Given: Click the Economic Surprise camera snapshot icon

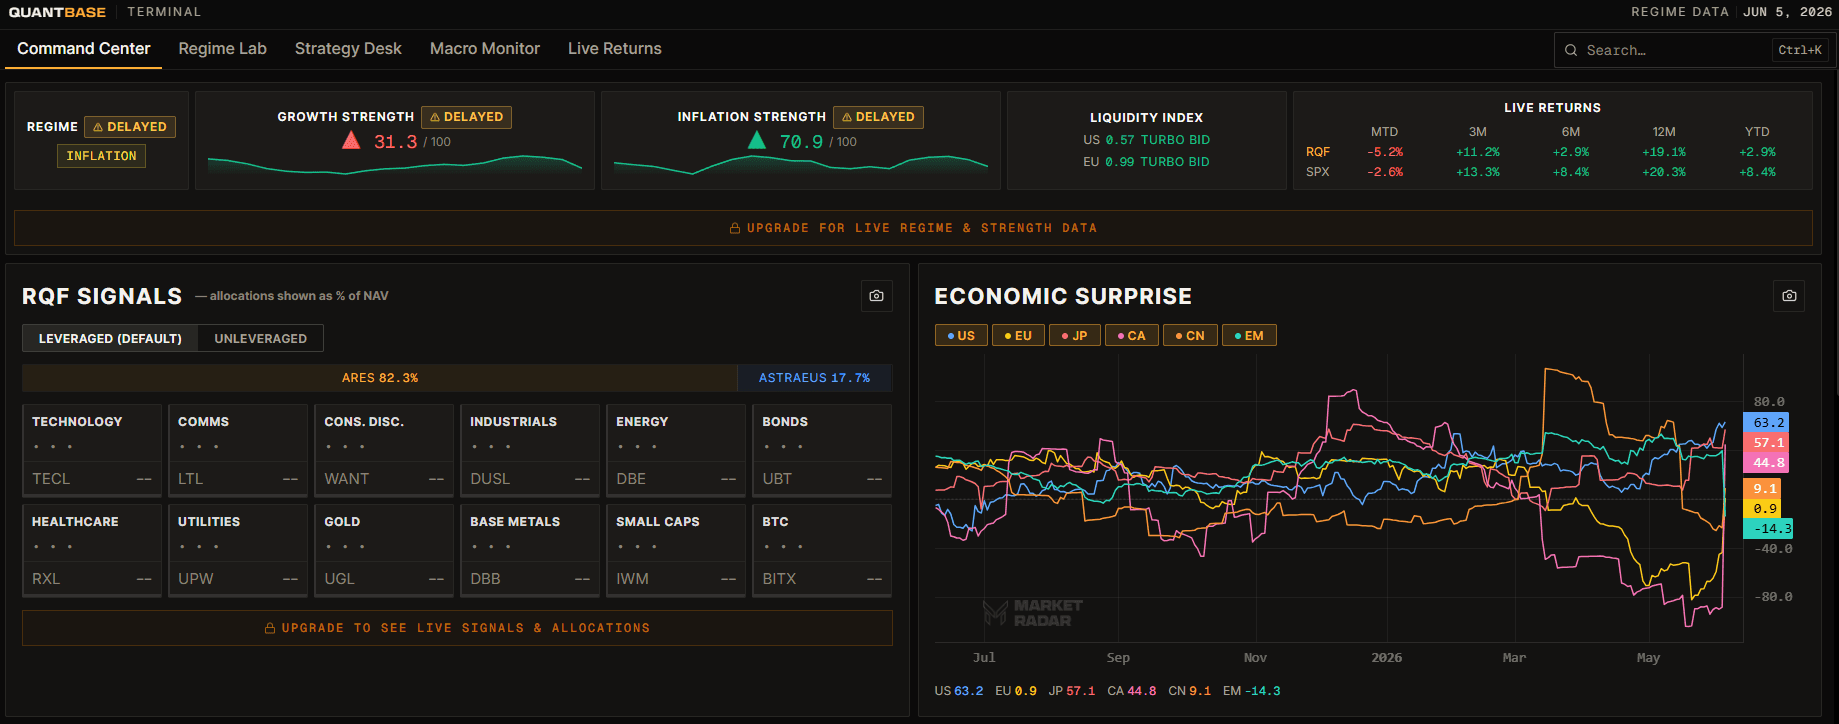Looking at the screenshot, I should (x=1789, y=296).
